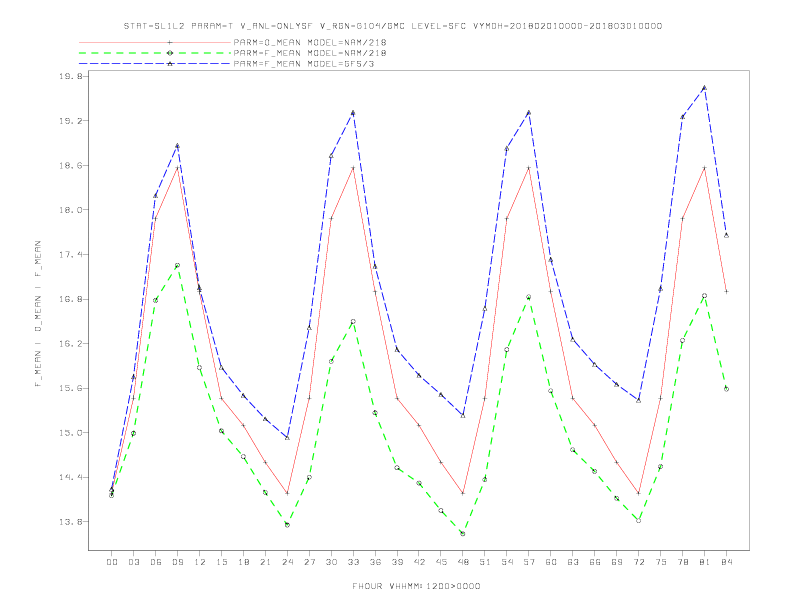The height and width of the screenshot is (612, 792).
Task: Click x-axis tick label 33
Action: pos(353,562)
